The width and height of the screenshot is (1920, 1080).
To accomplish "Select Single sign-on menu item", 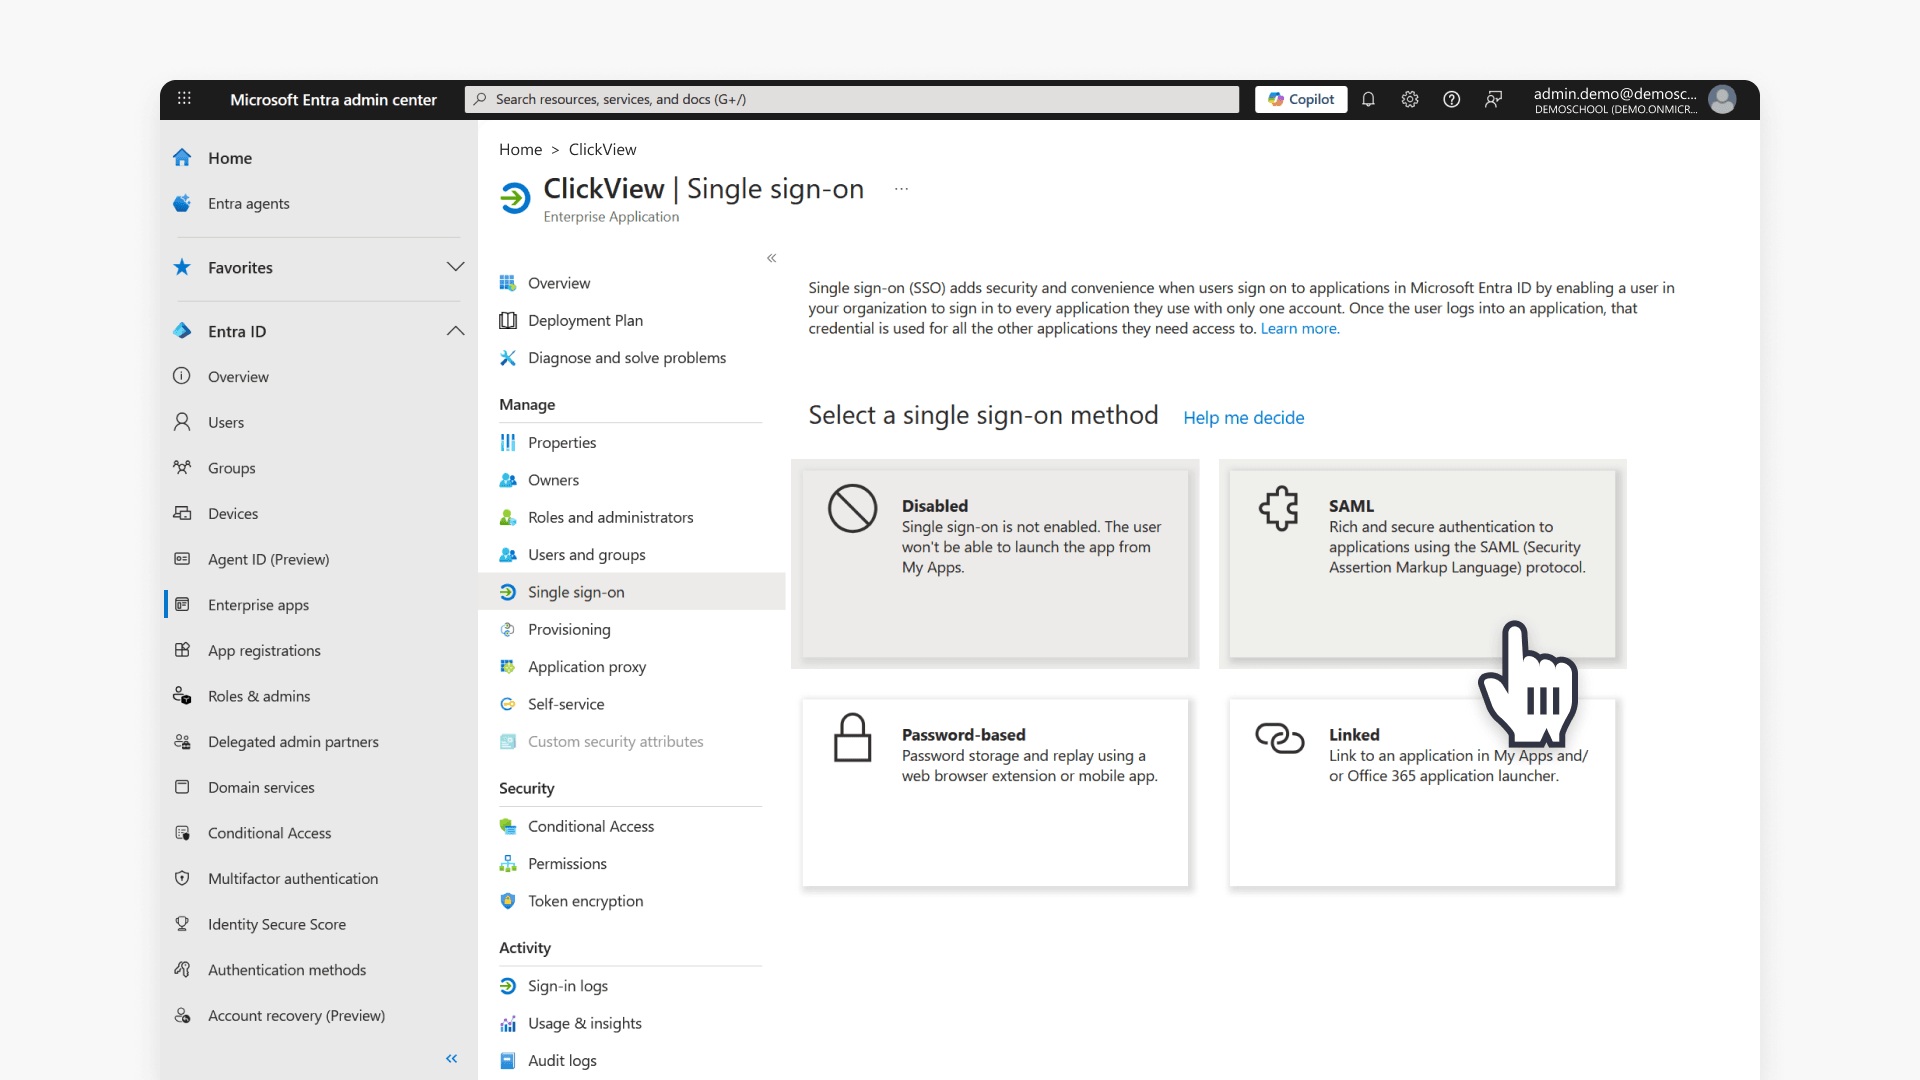I will [632, 592].
